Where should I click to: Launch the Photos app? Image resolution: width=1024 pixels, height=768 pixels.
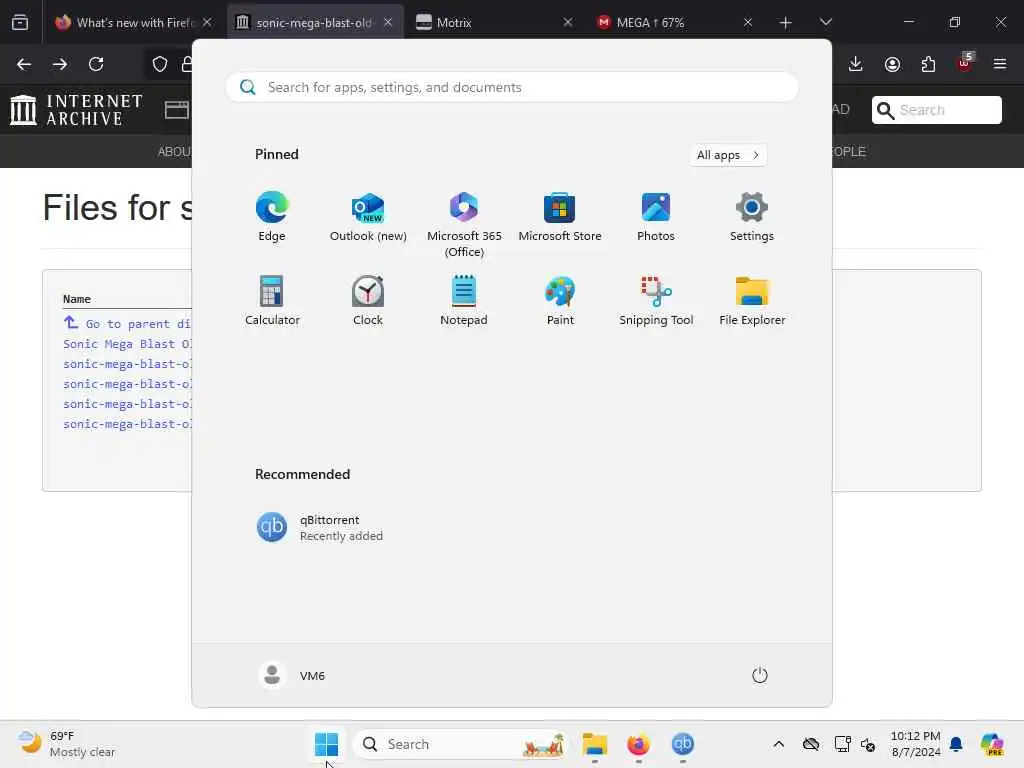click(x=656, y=217)
